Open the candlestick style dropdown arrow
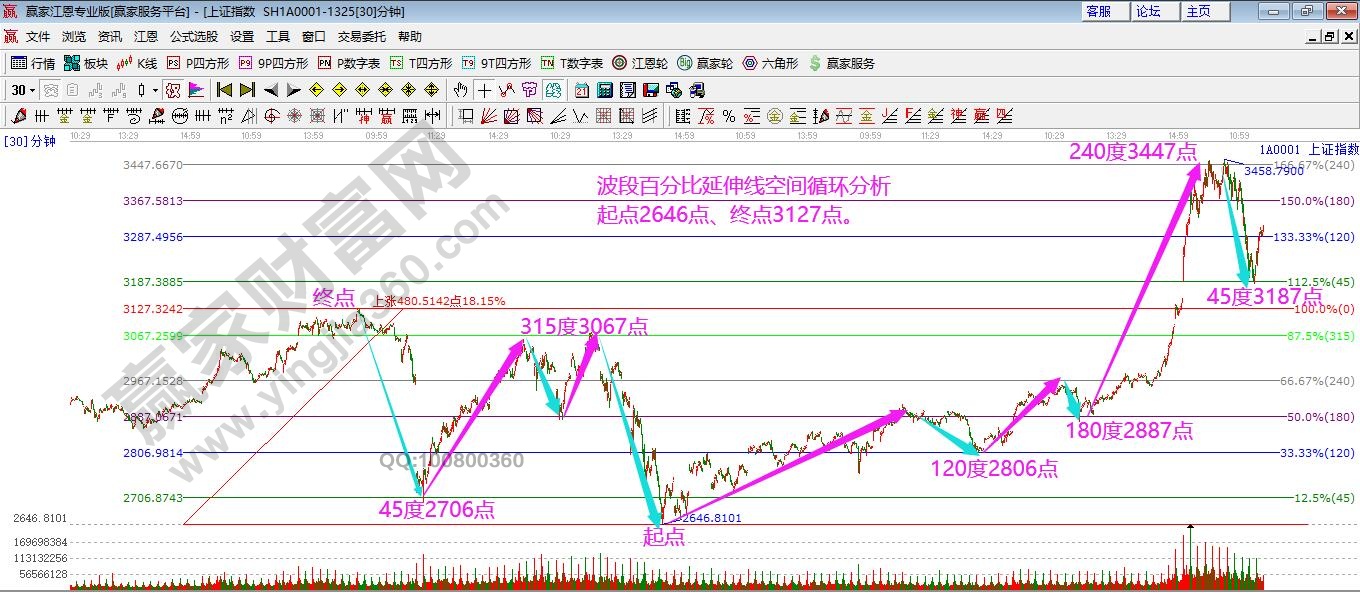The image size is (1360, 593). click(x=154, y=90)
